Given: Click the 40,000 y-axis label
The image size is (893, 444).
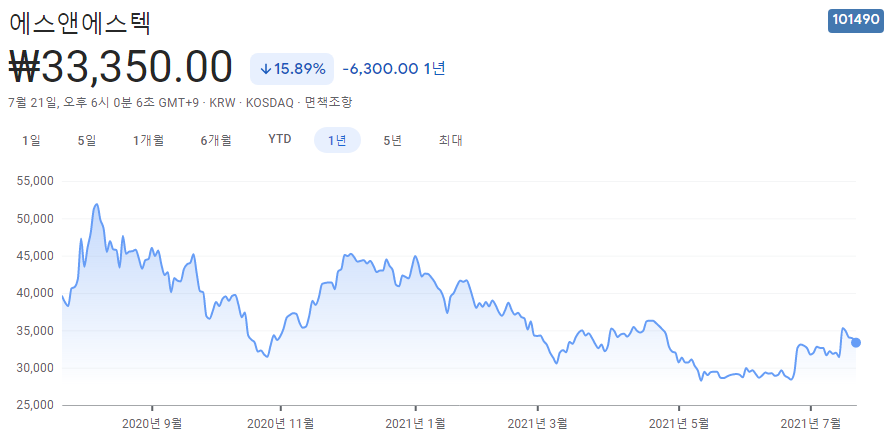Looking at the screenshot, I should [x=35, y=293].
